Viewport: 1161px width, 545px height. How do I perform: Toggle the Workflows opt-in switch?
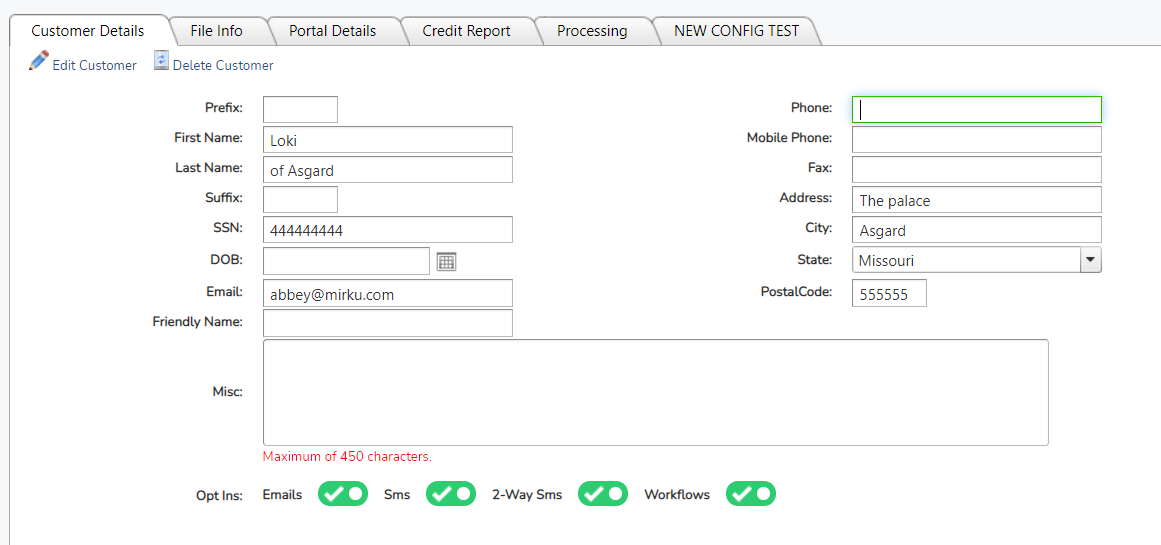(750, 494)
